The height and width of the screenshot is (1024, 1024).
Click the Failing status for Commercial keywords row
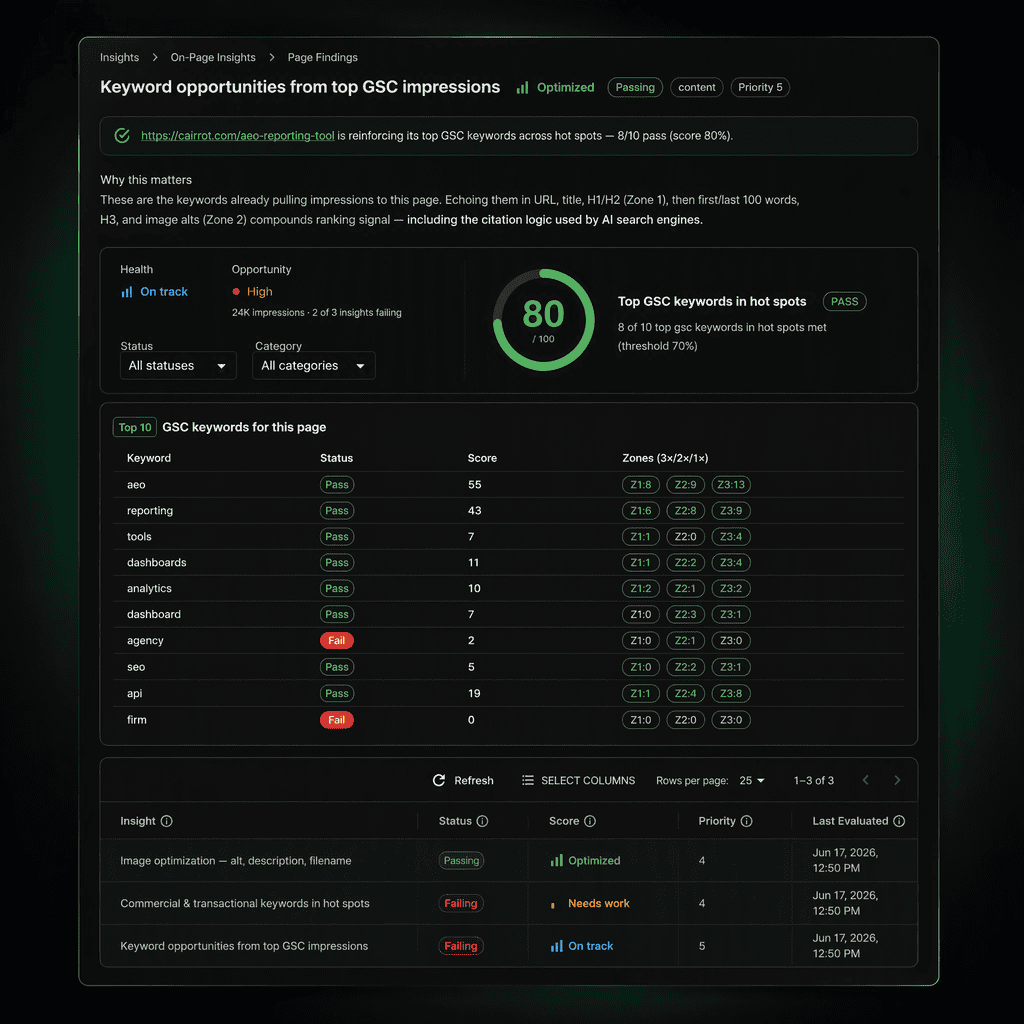click(461, 904)
